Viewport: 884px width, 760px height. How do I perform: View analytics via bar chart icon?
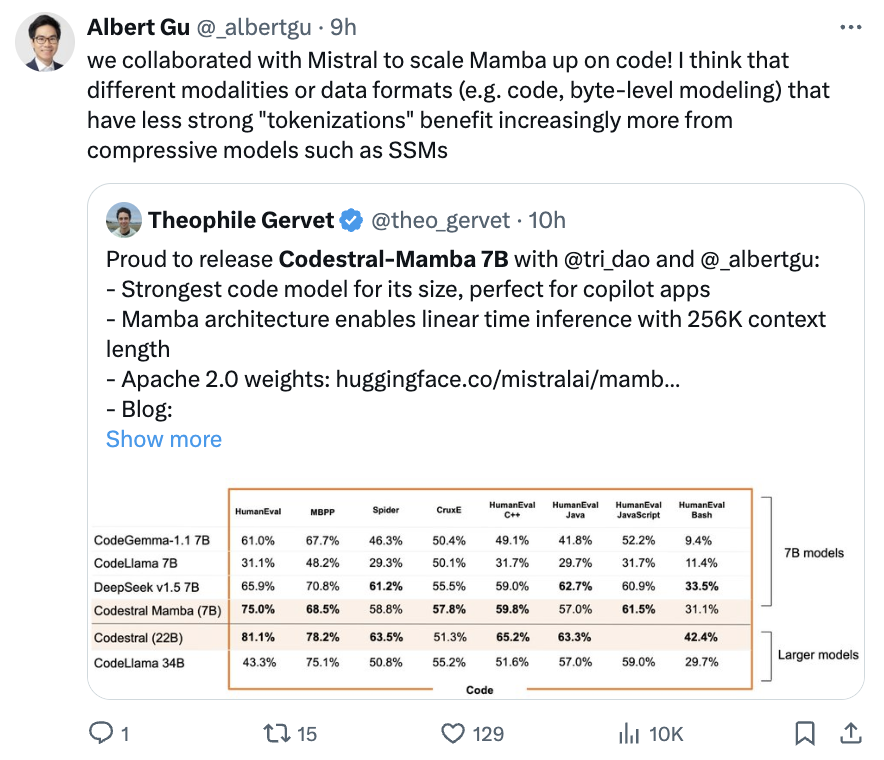point(629,734)
